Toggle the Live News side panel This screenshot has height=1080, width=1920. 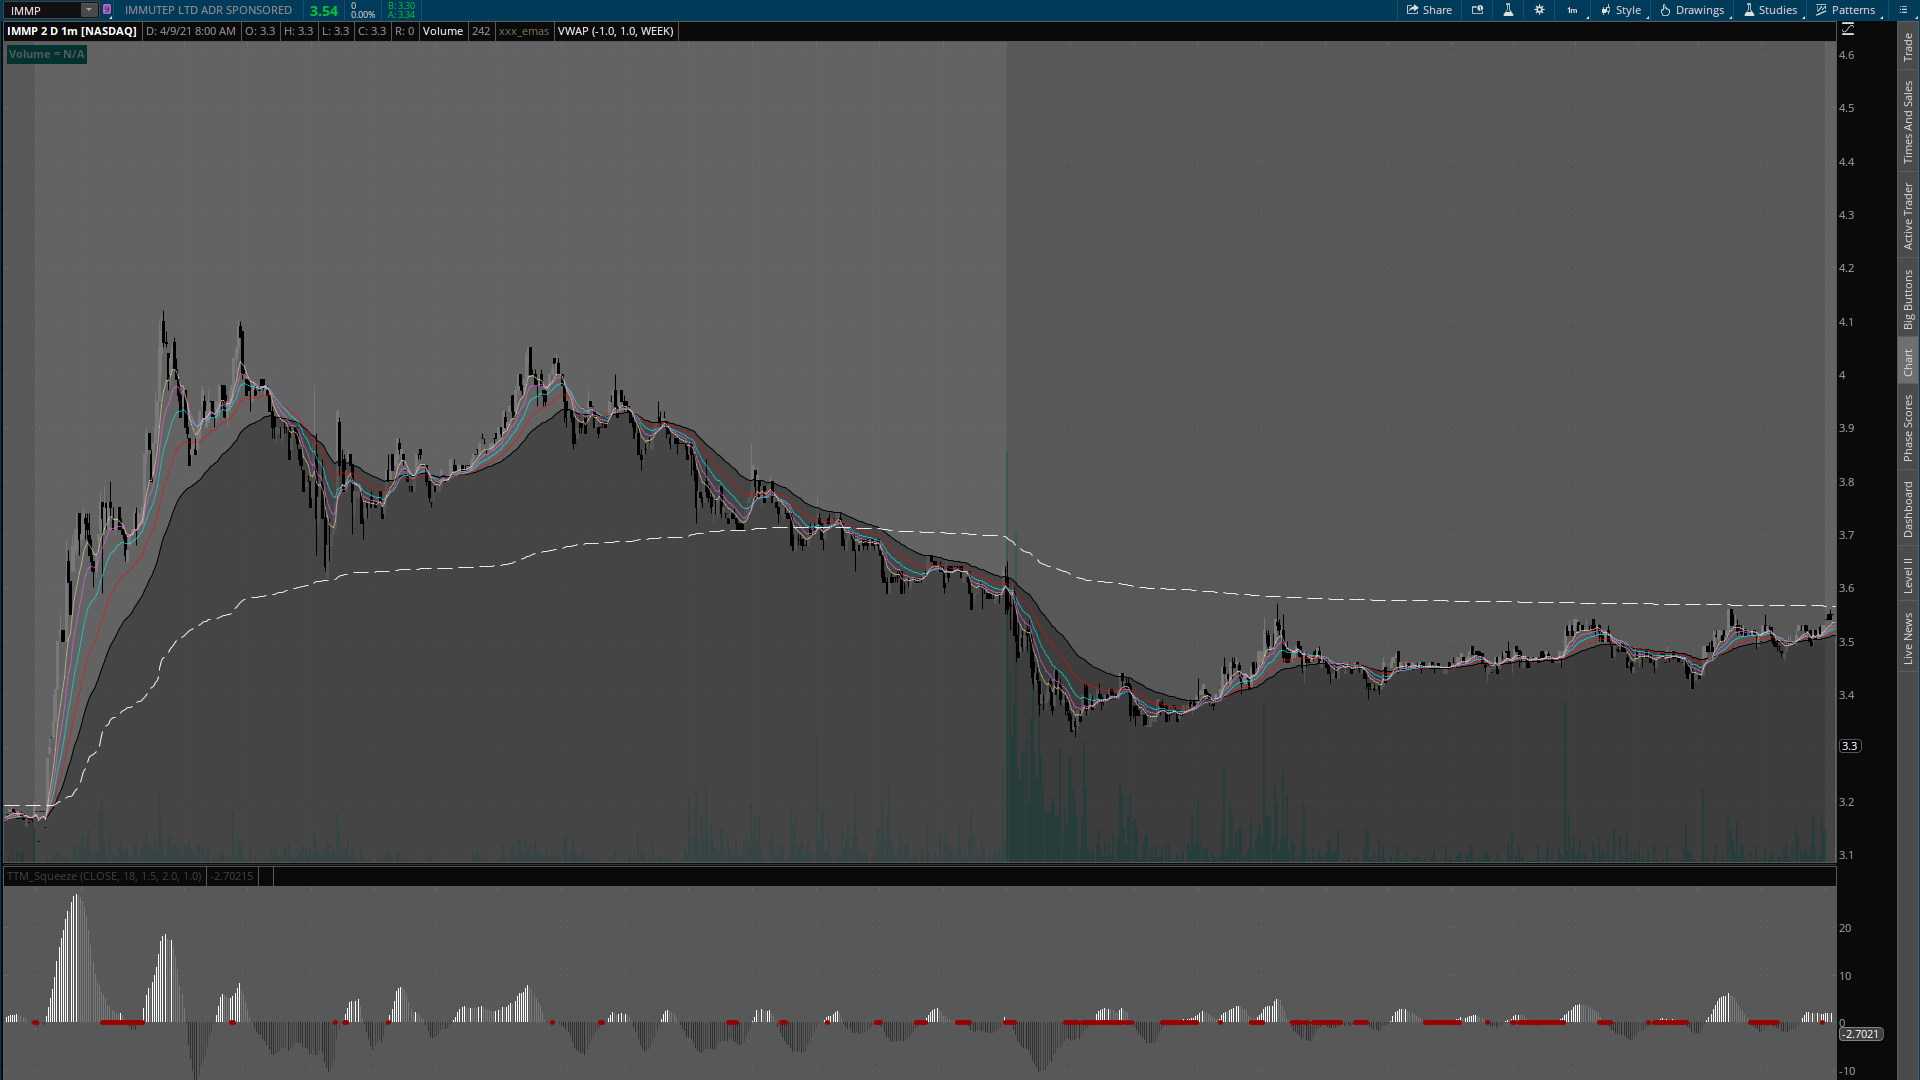coord(1908,639)
